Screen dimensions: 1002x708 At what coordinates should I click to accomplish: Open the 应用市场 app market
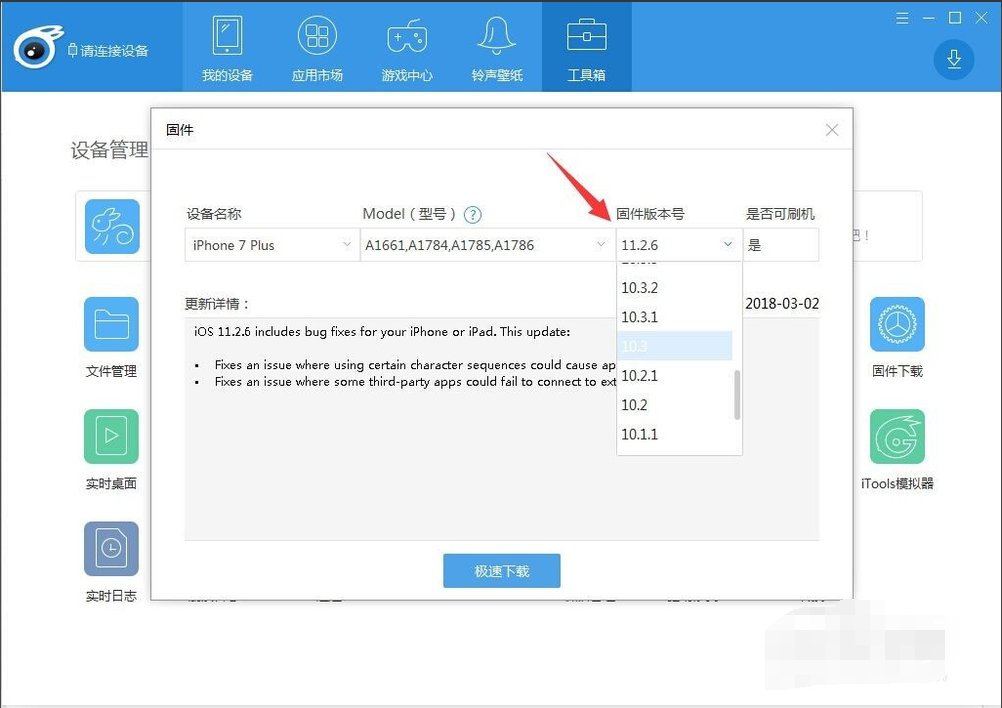click(317, 46)
